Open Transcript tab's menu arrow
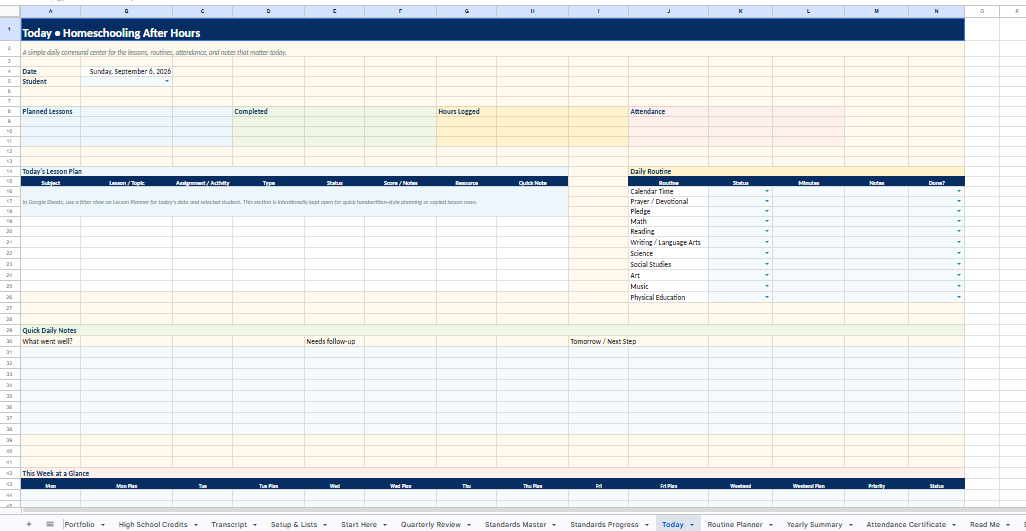 255,525
